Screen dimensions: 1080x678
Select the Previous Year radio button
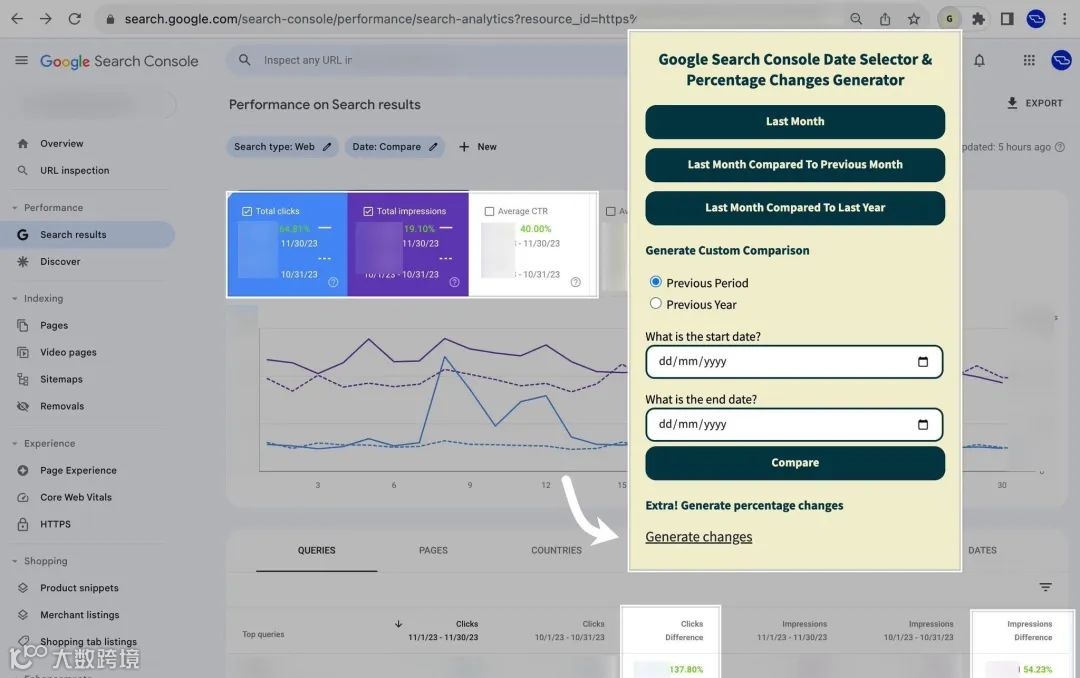pos(656,303)
